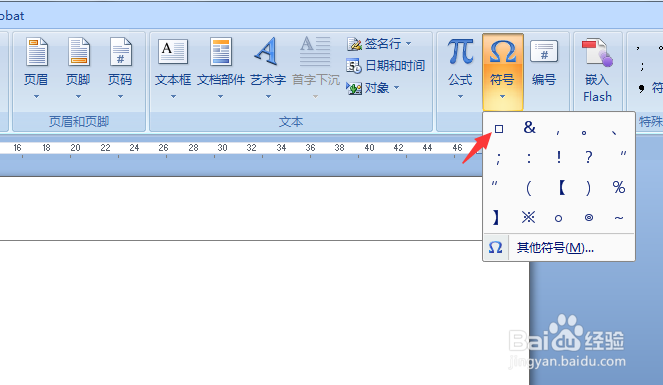This screenshot has width=663, height=385.
Task: Insert the 】 right bracket from the symbol grid
Action: 496,218
